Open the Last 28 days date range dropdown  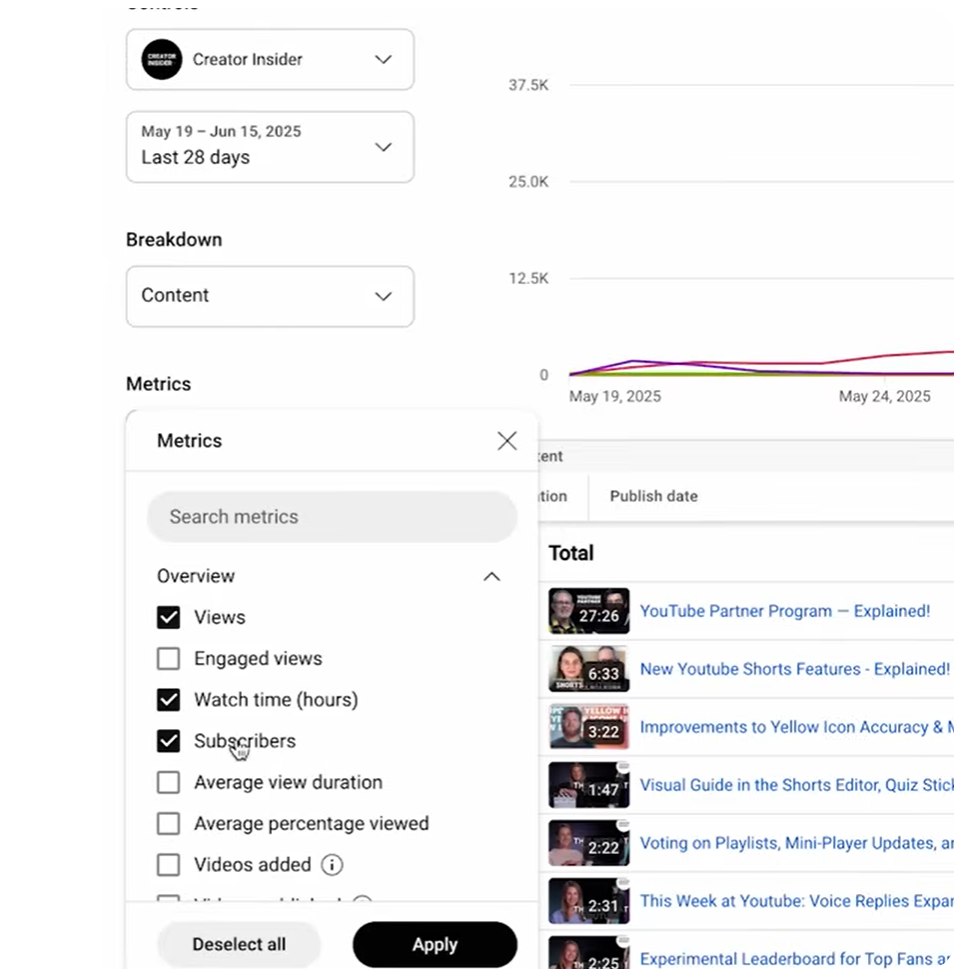tap(270, 147)
